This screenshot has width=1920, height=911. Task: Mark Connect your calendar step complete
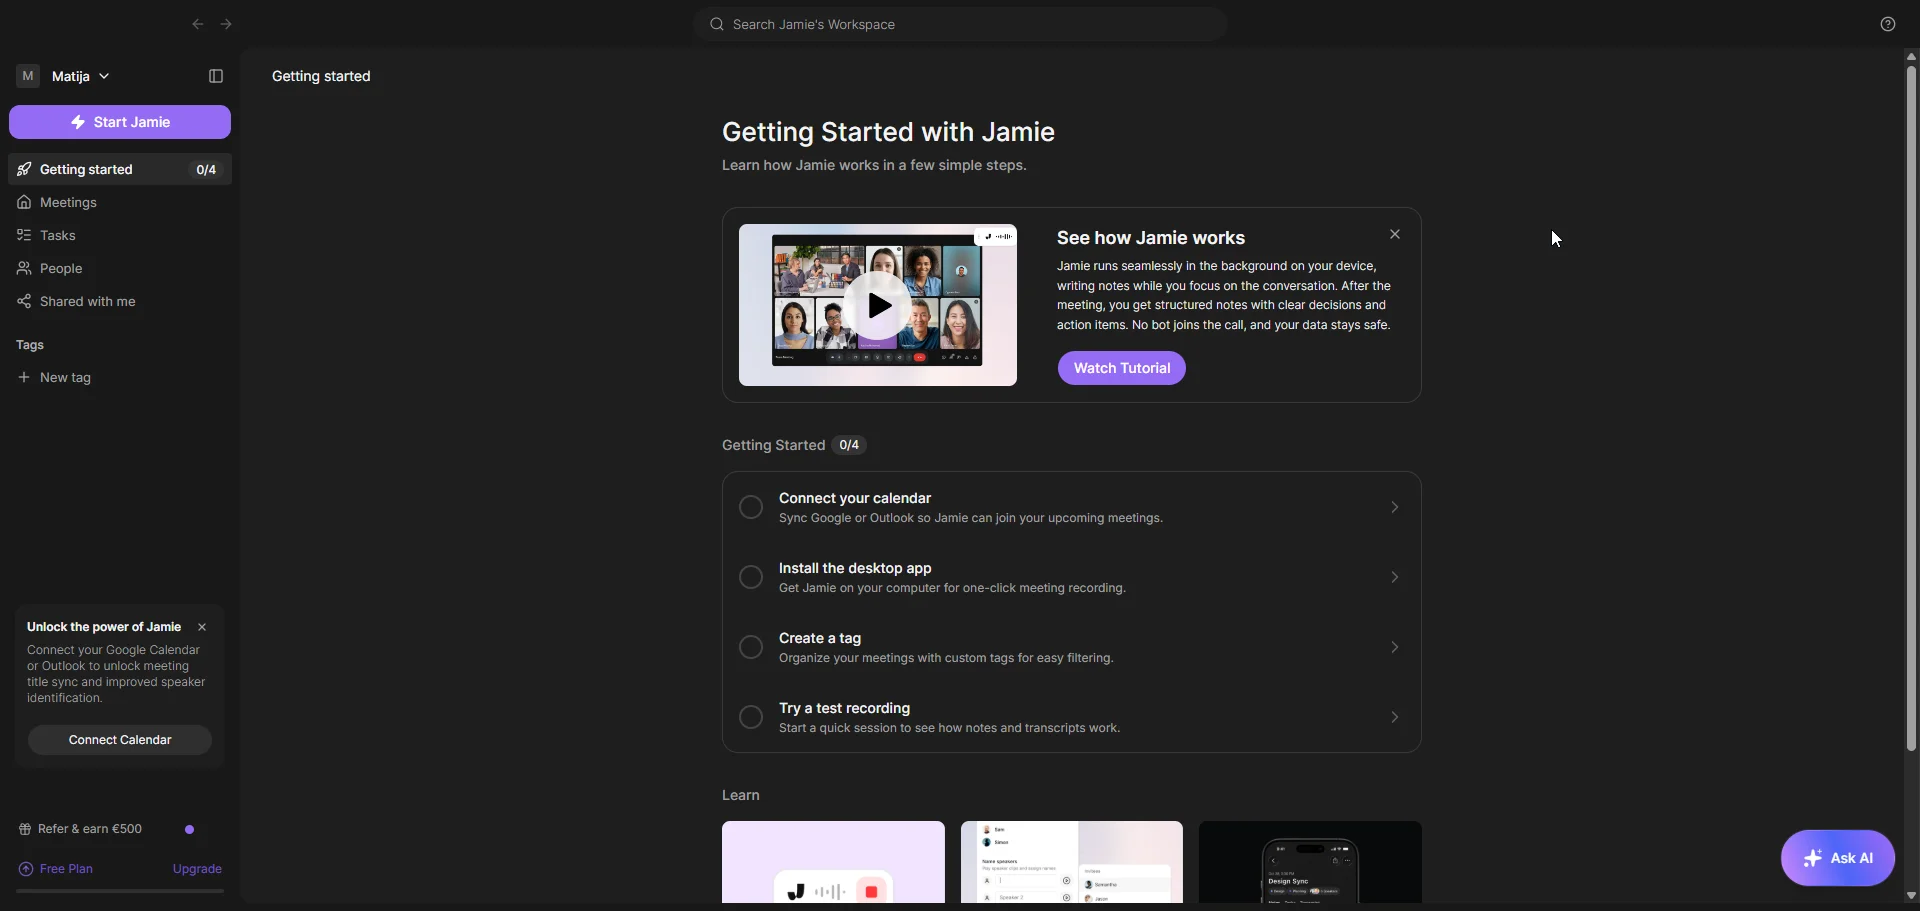pyautogui.click(x=751, y=508)
